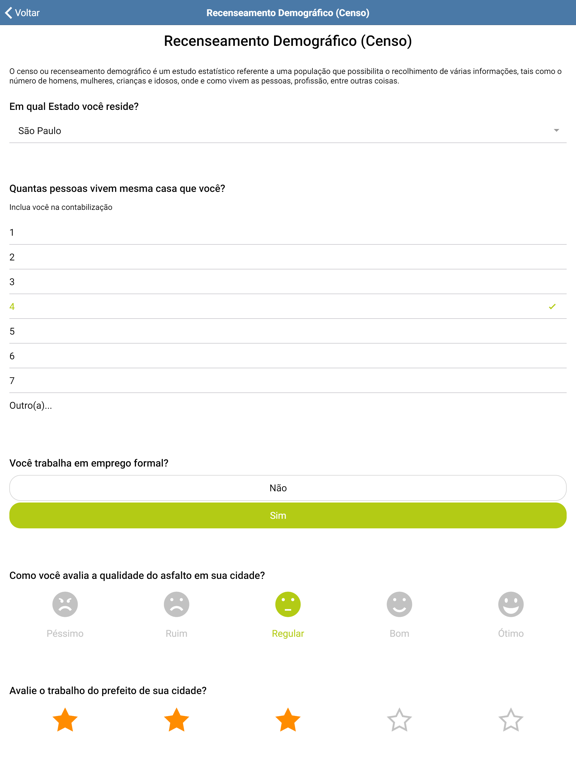The width and height of the screenshot is (576, 768).
Task: Pick the Bom smiling face icon
Action: pyautogui.click(x=399, y=604)
